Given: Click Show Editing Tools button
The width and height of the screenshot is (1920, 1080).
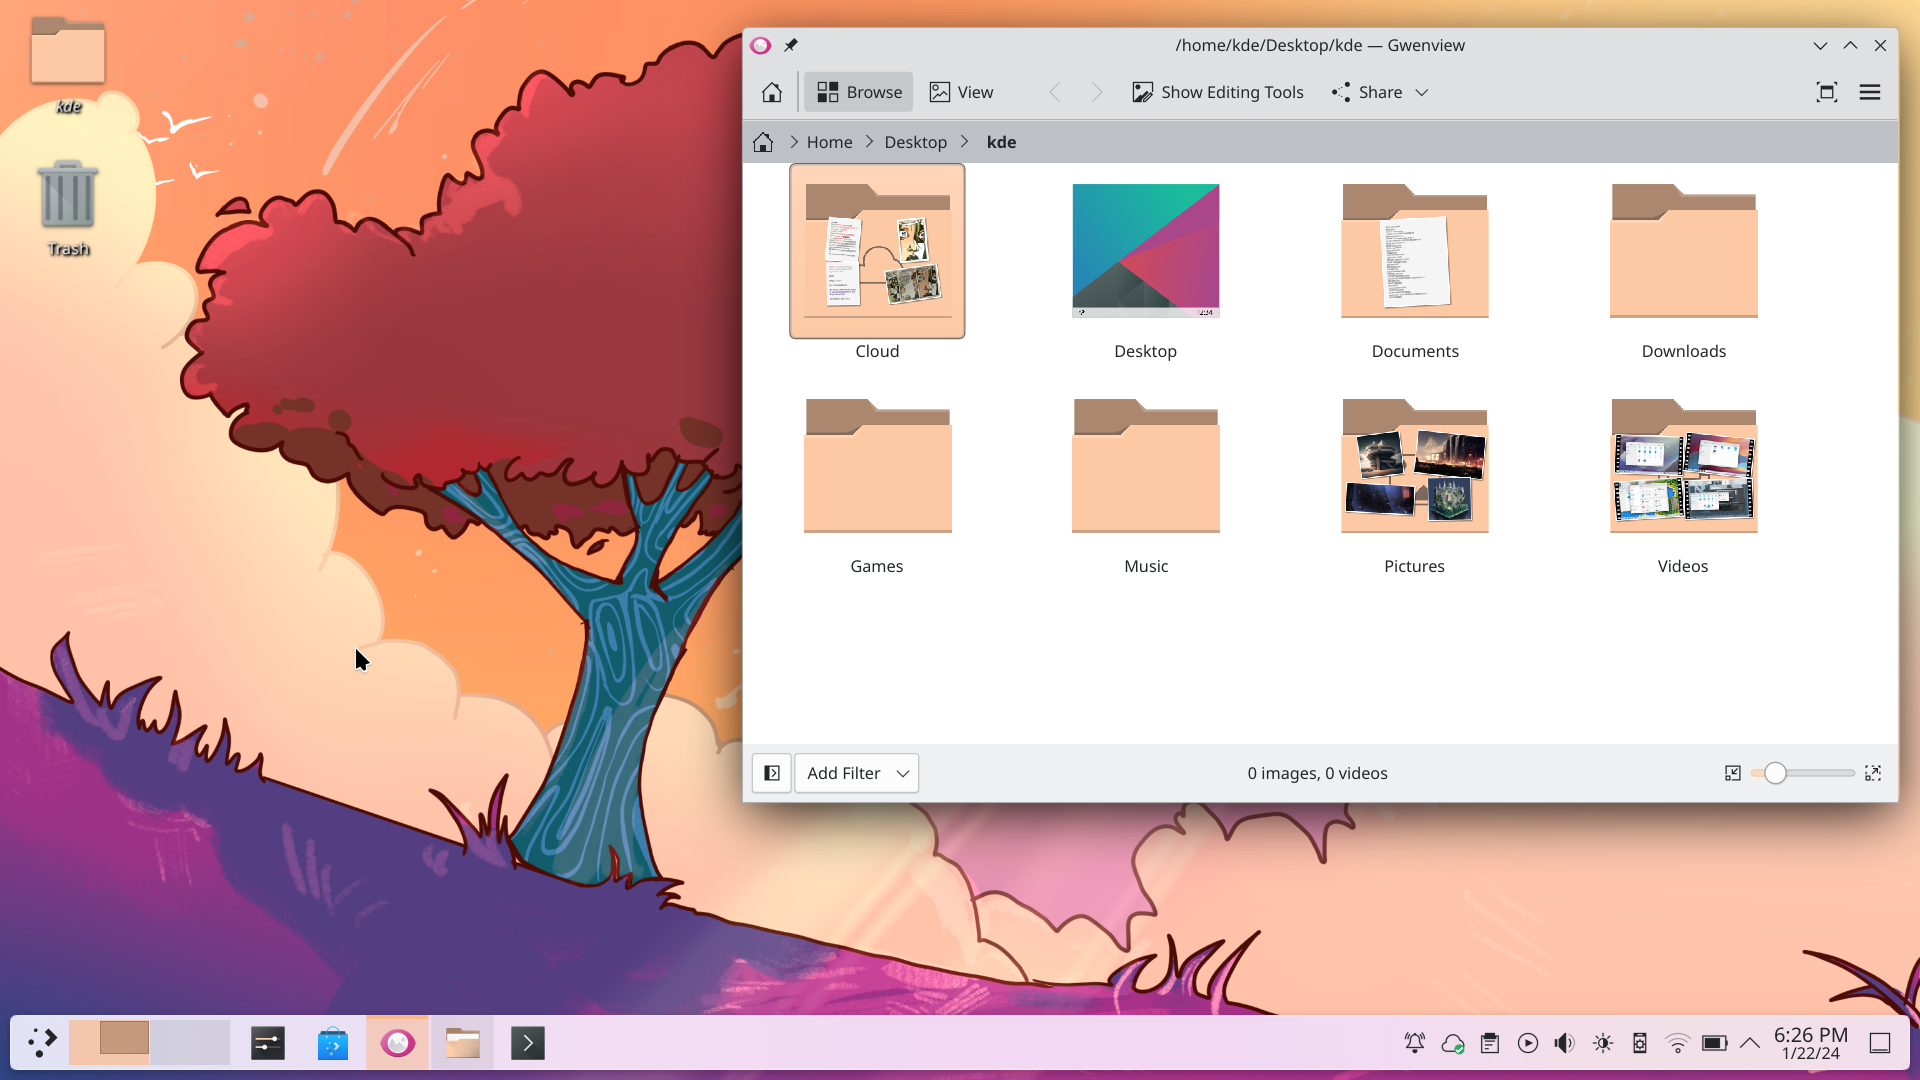Looking at the screenshot, I should pyautogui.click(x=1218, y=92).
